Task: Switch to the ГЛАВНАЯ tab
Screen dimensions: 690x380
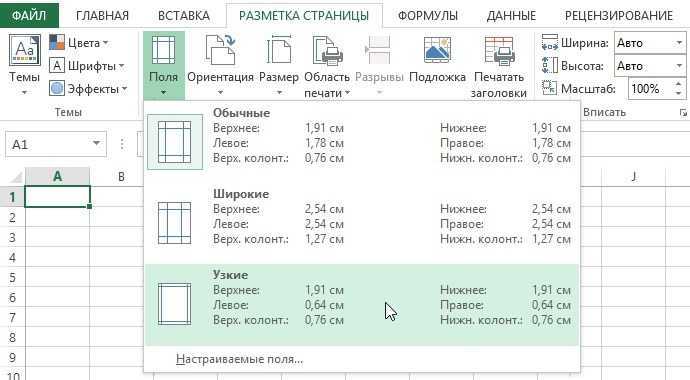Action: coord(103,15)
